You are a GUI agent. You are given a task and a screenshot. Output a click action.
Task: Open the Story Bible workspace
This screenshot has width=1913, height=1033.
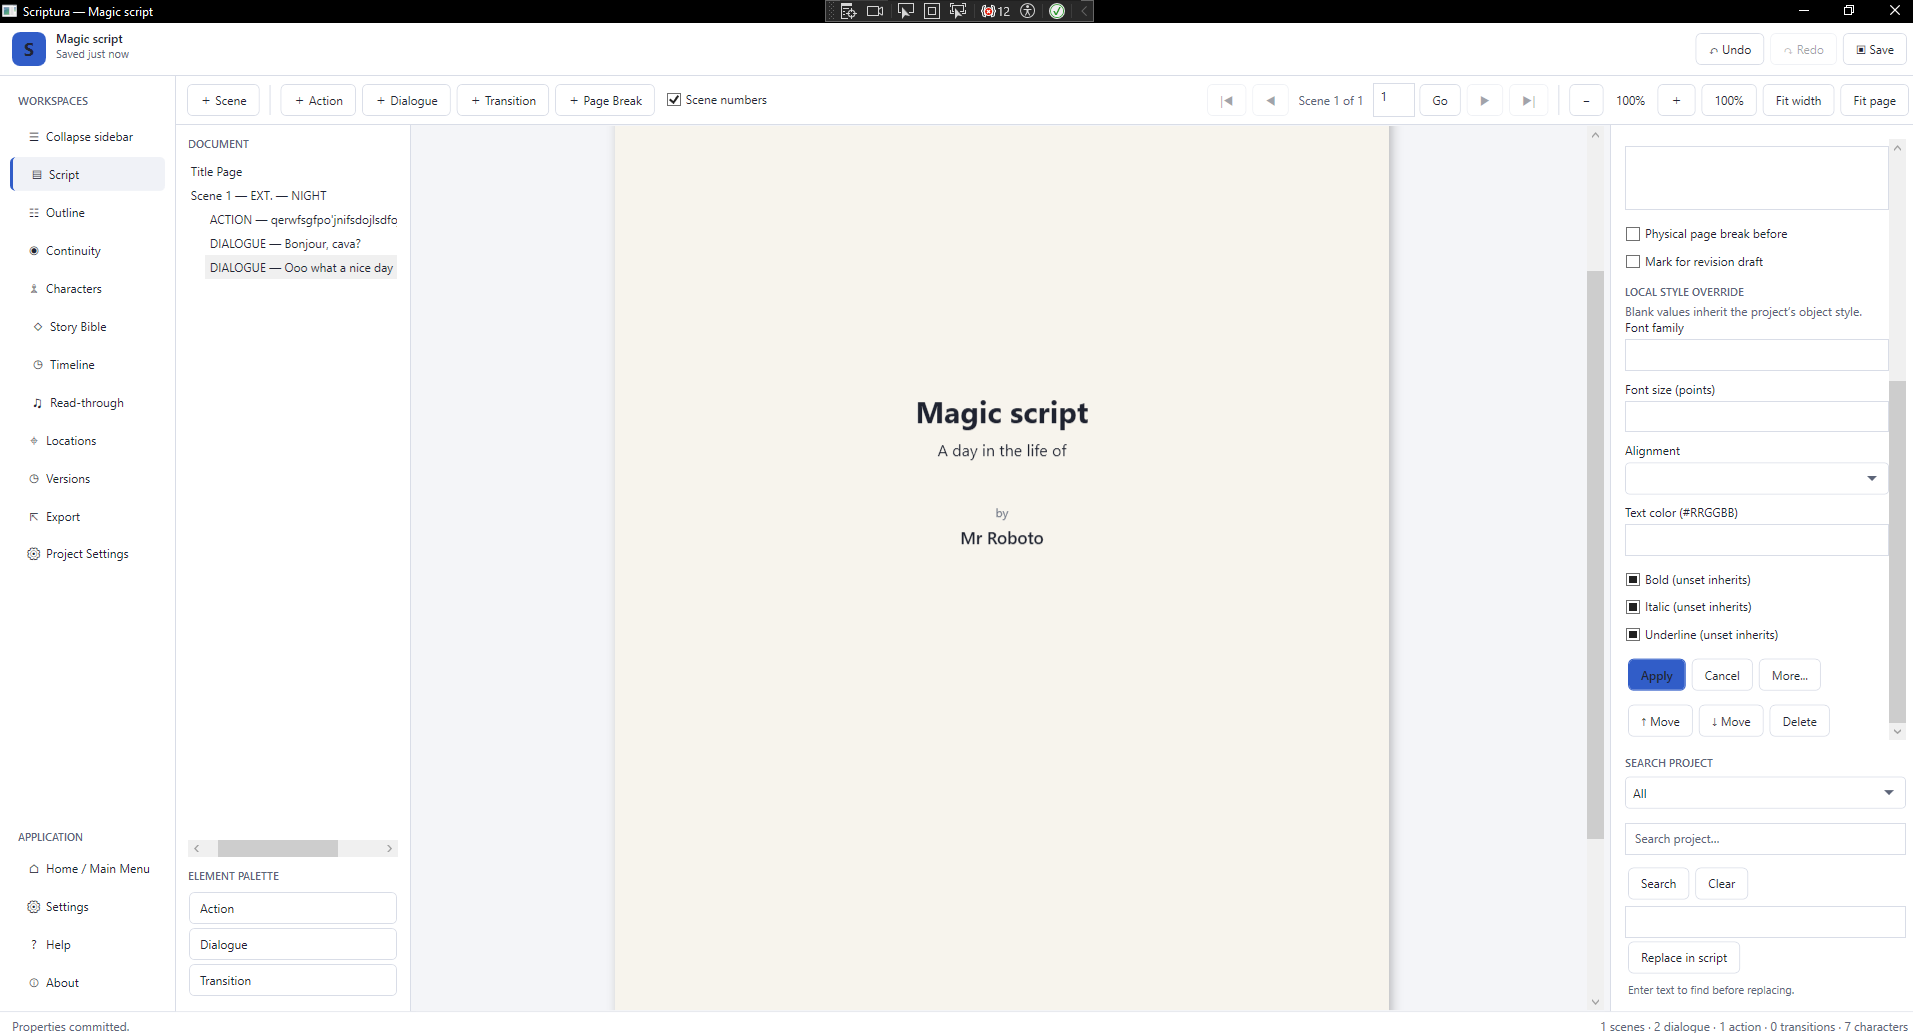[88, 327]
